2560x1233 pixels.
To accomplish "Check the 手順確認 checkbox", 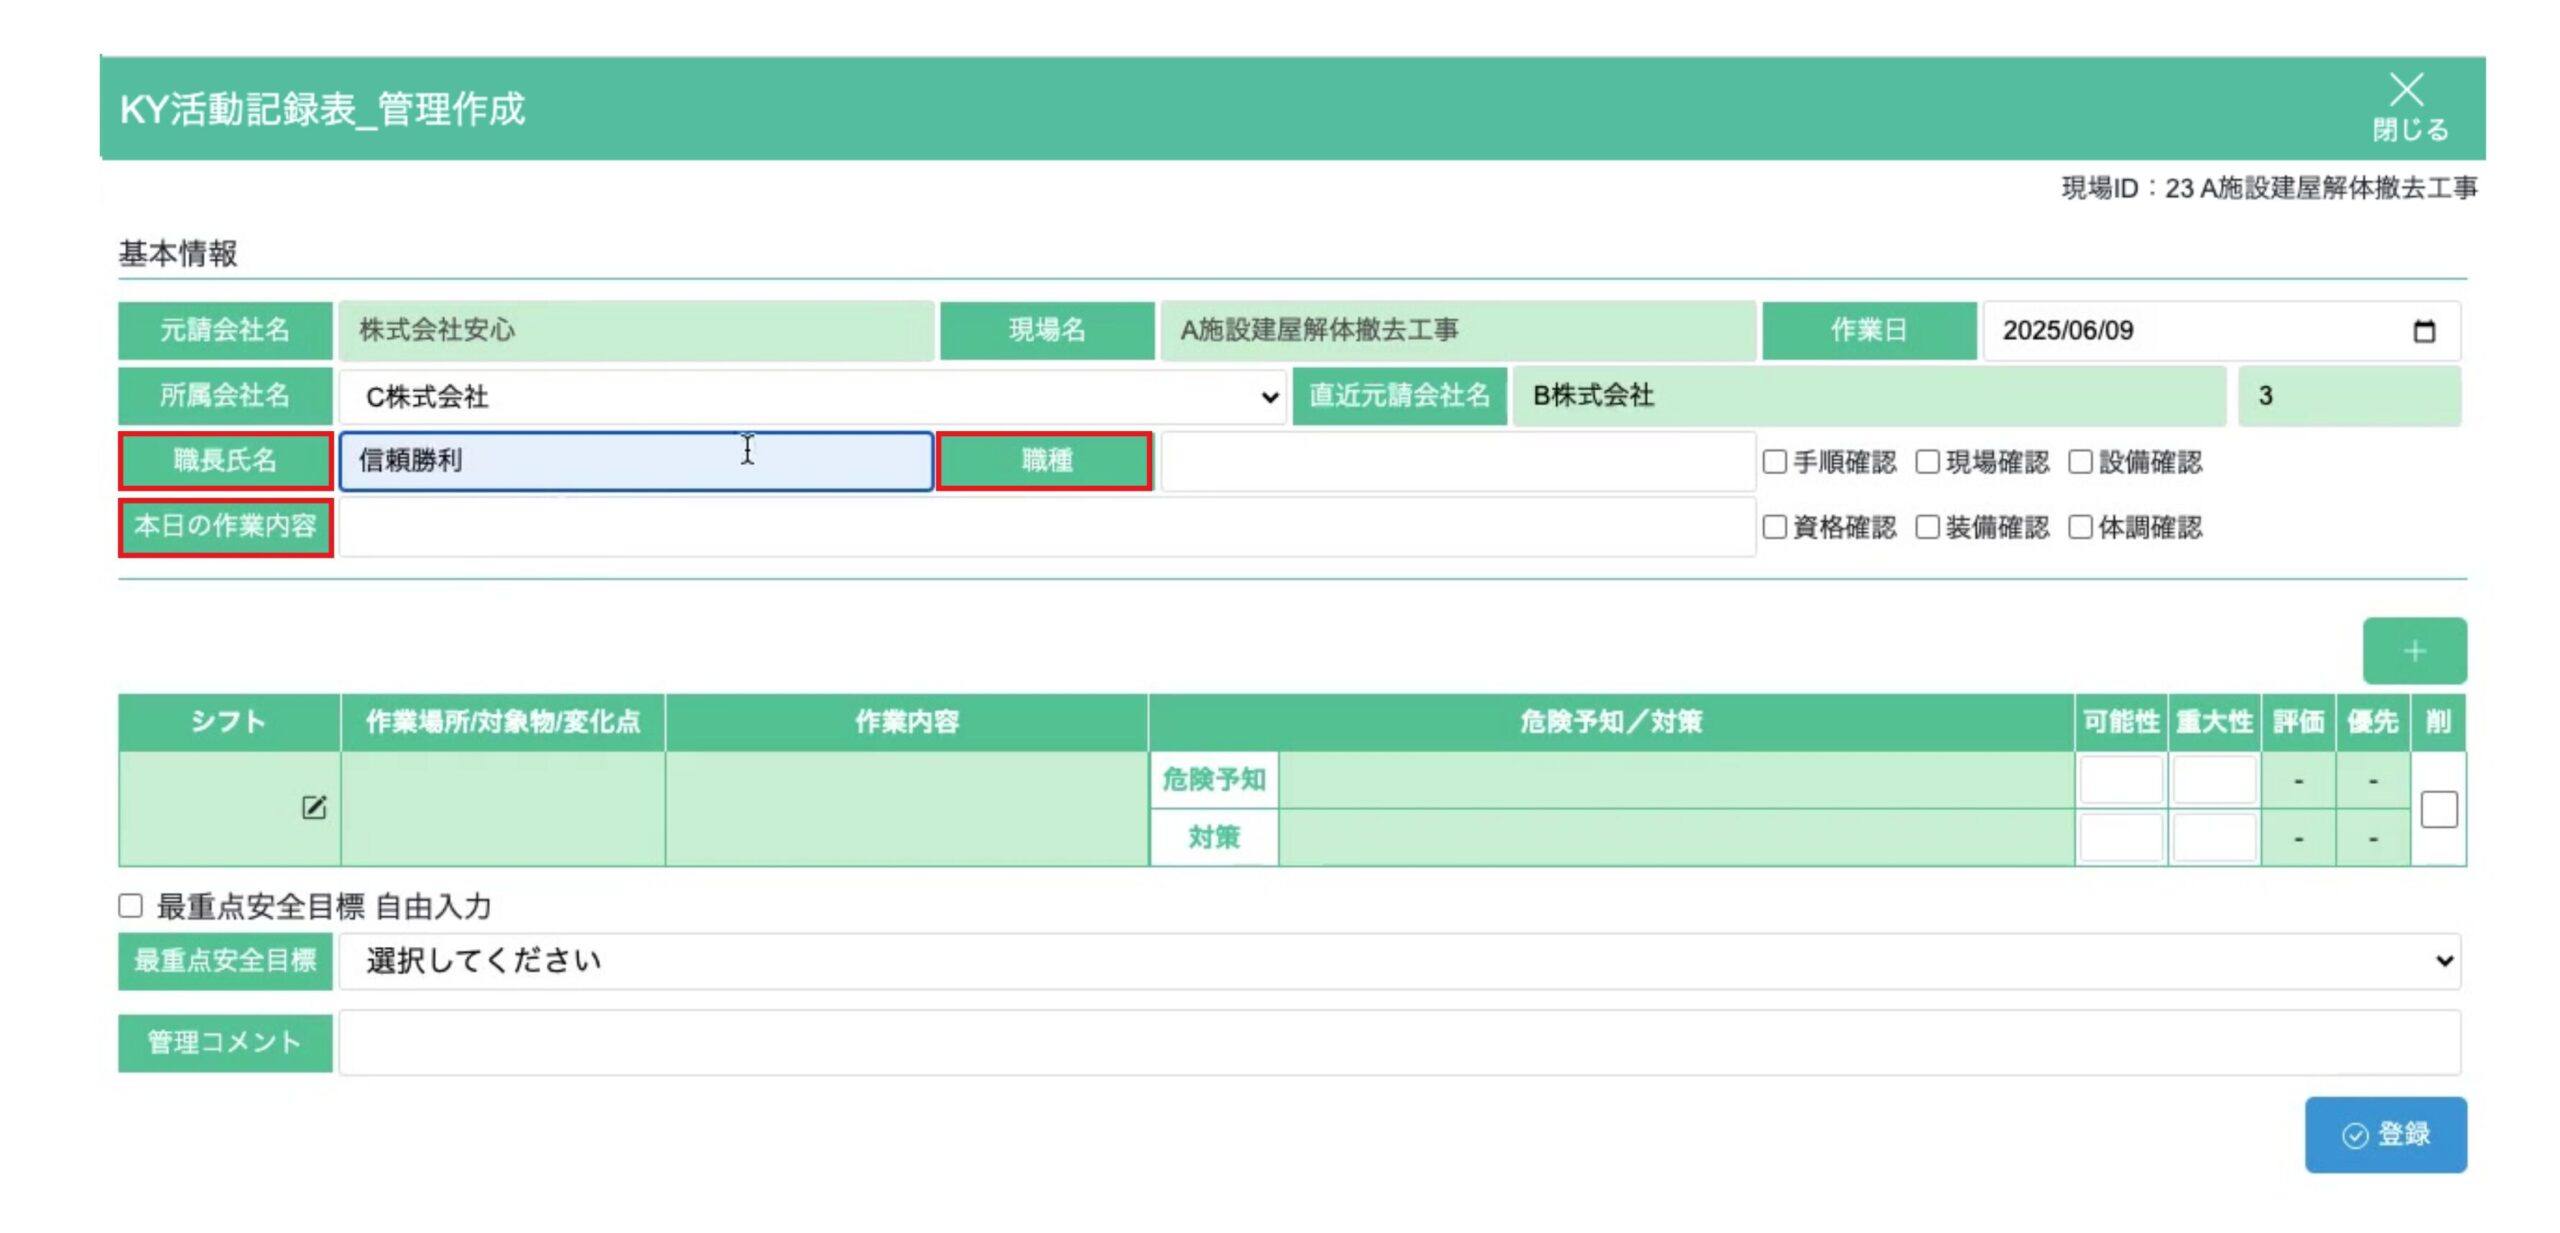I will coord(1774,461).
